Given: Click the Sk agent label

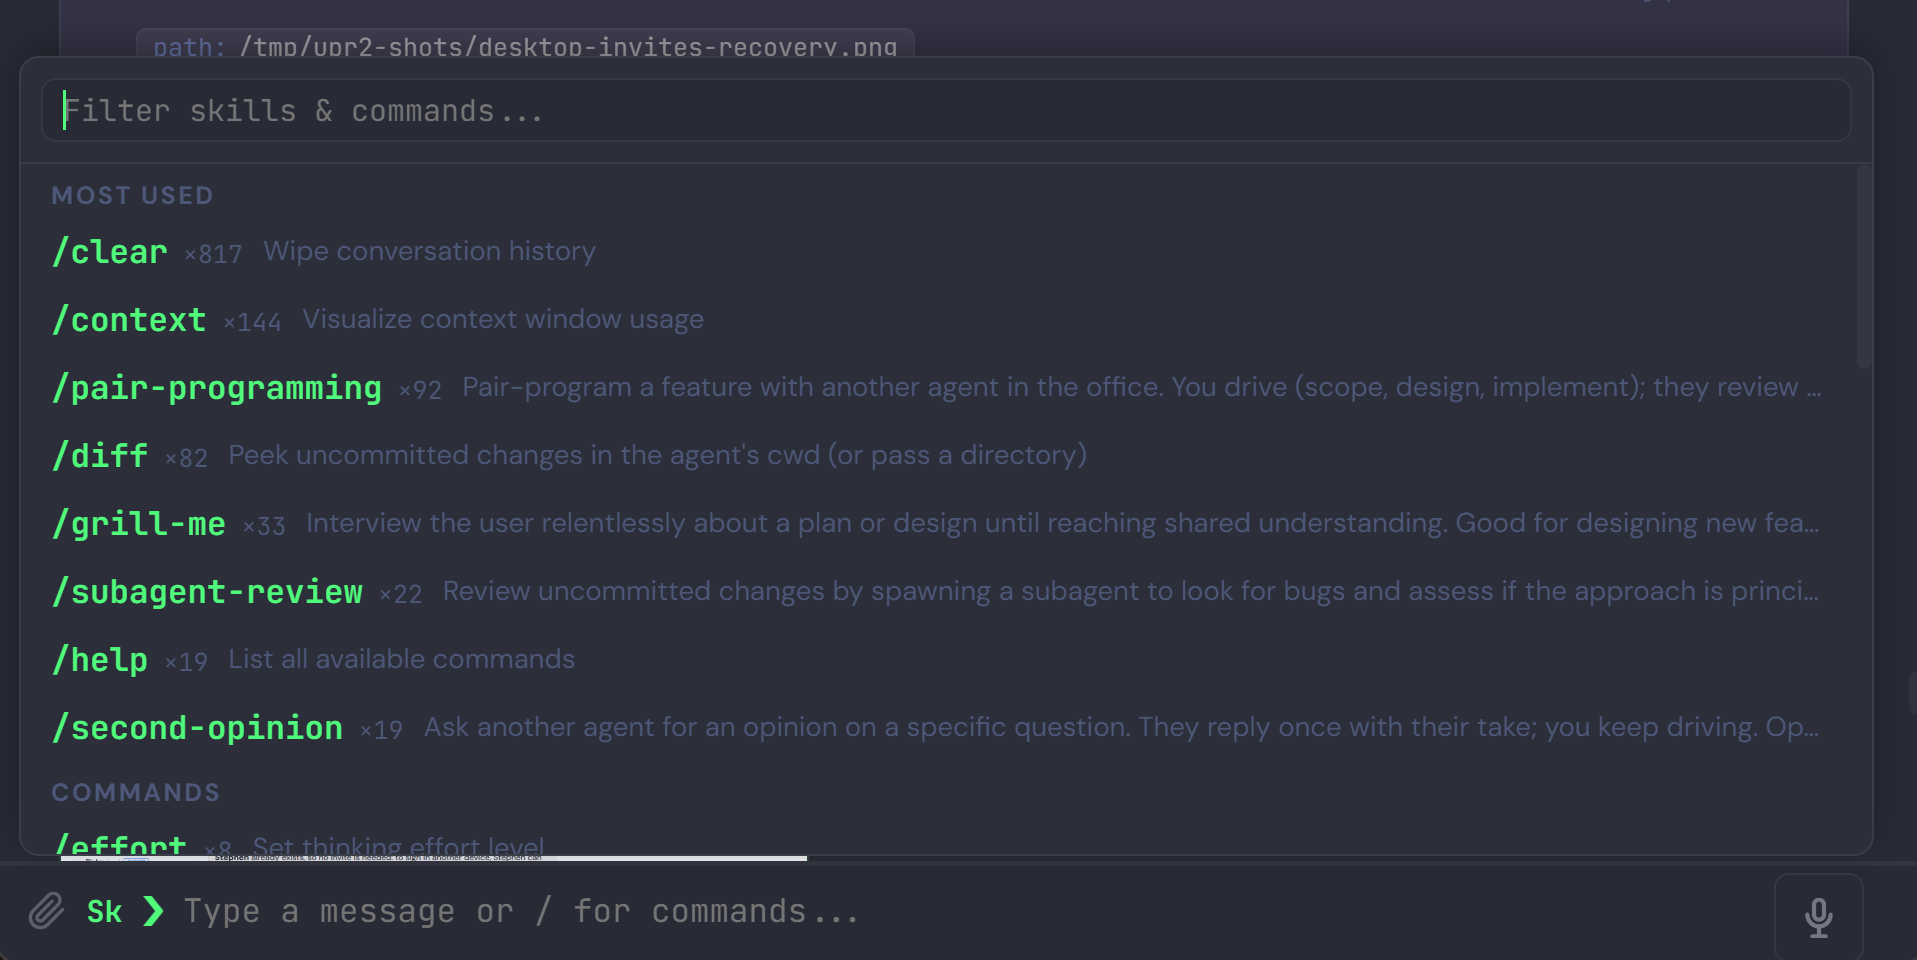Looking at the screenshot, I should click(104, 911).
